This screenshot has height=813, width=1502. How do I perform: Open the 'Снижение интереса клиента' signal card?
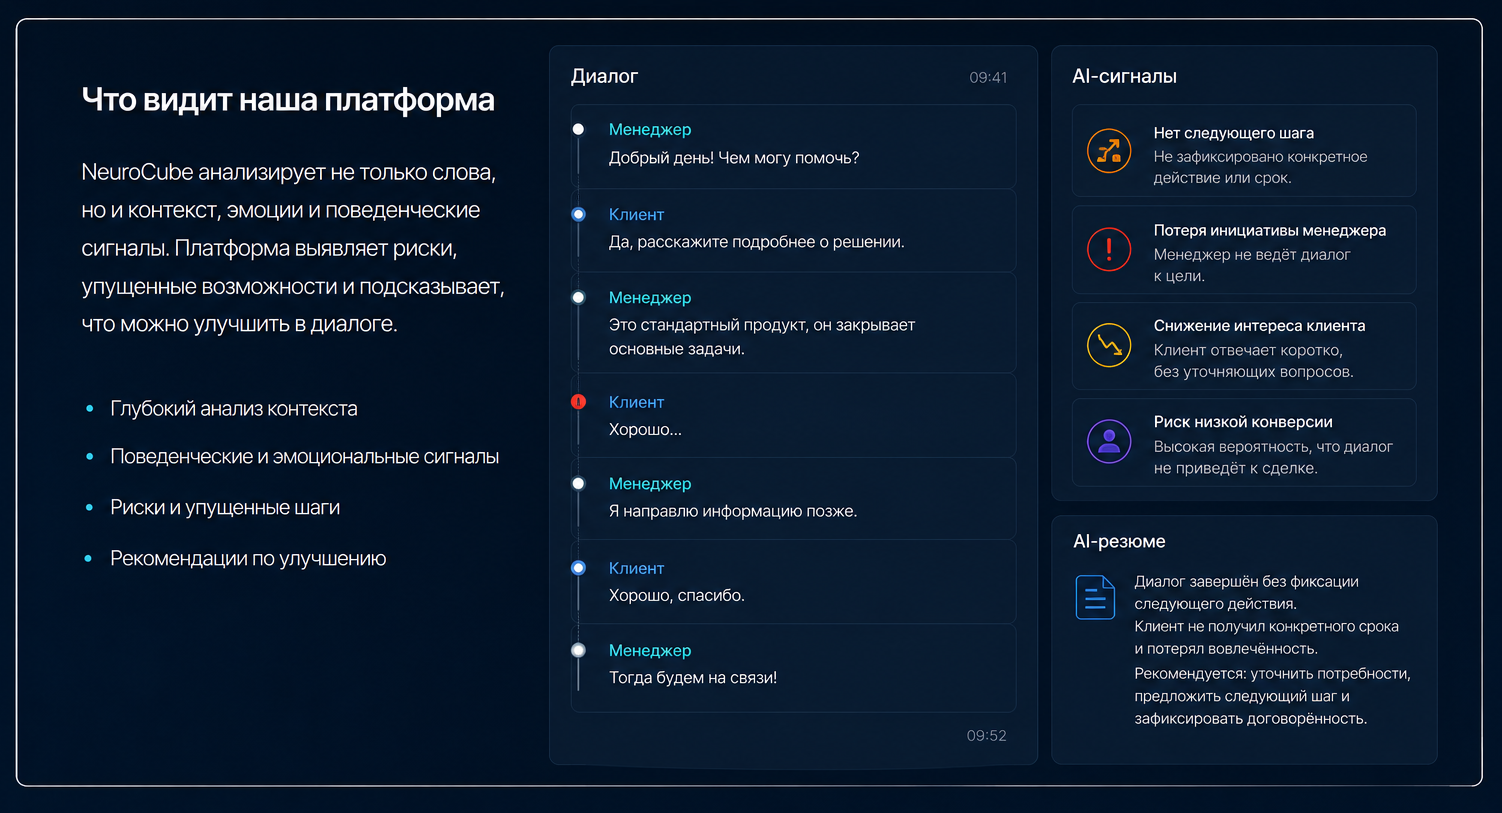point(1244,346)
